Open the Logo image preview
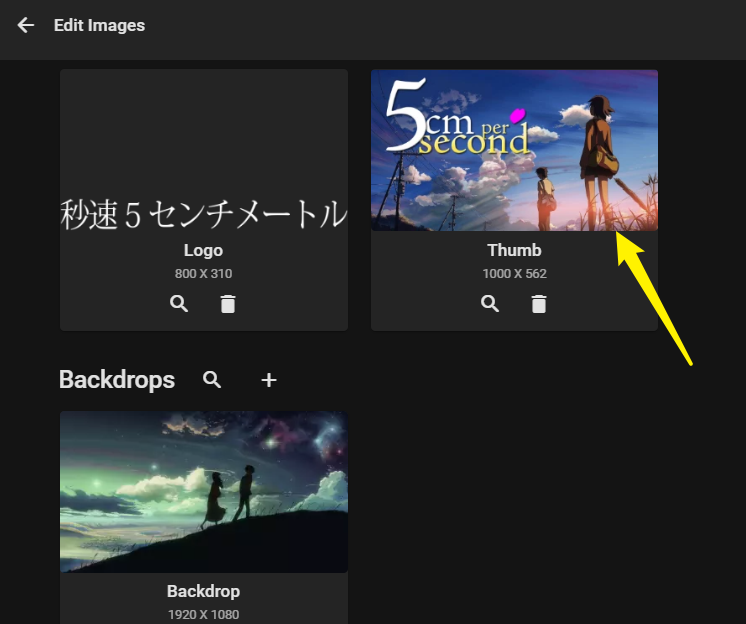 pos(204,150)
